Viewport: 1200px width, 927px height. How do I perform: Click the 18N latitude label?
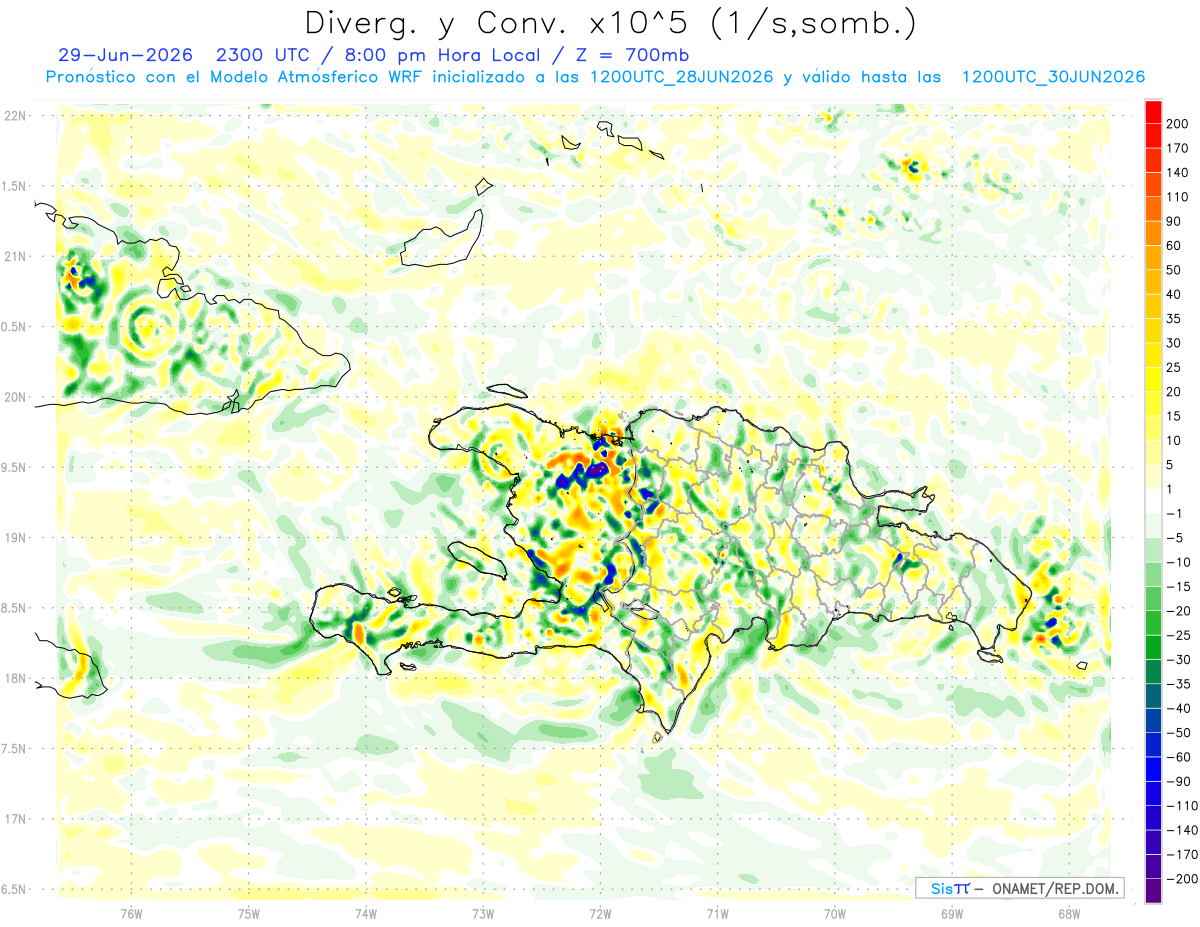[15, 678]
